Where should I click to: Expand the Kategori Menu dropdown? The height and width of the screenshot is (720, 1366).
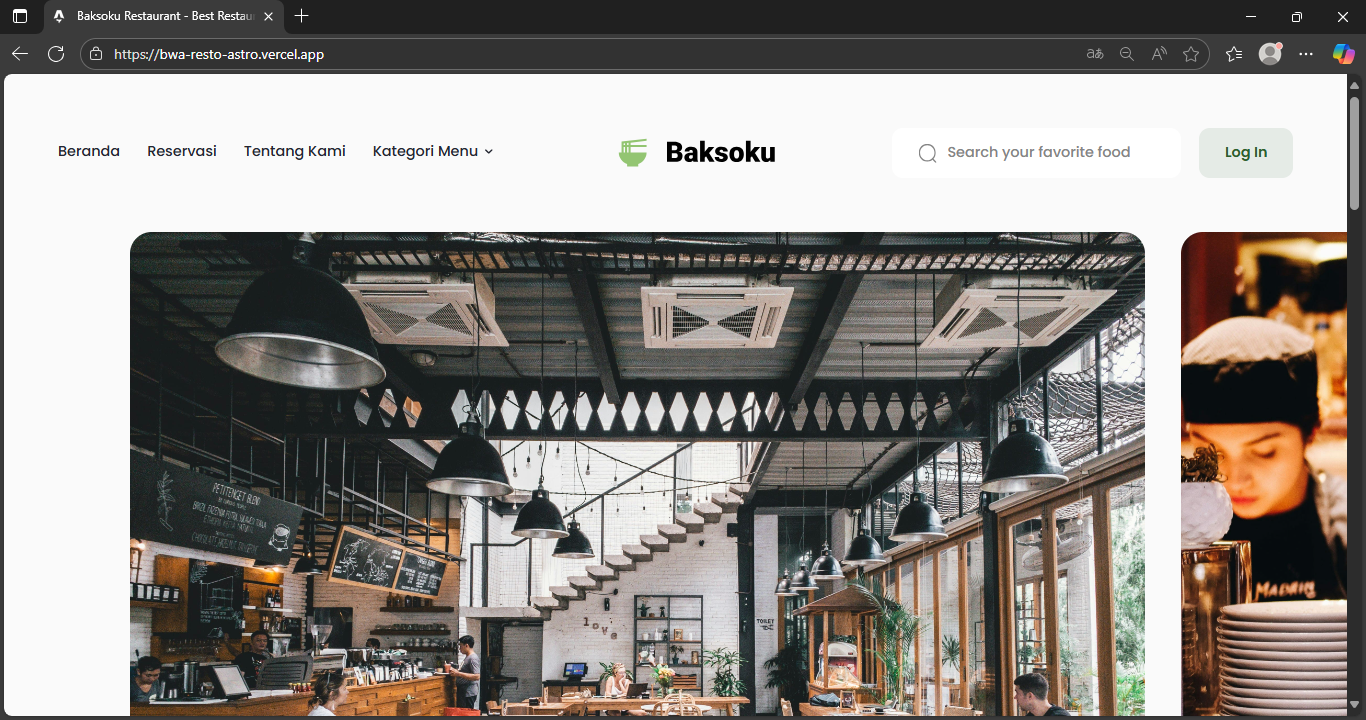(433, 151)
